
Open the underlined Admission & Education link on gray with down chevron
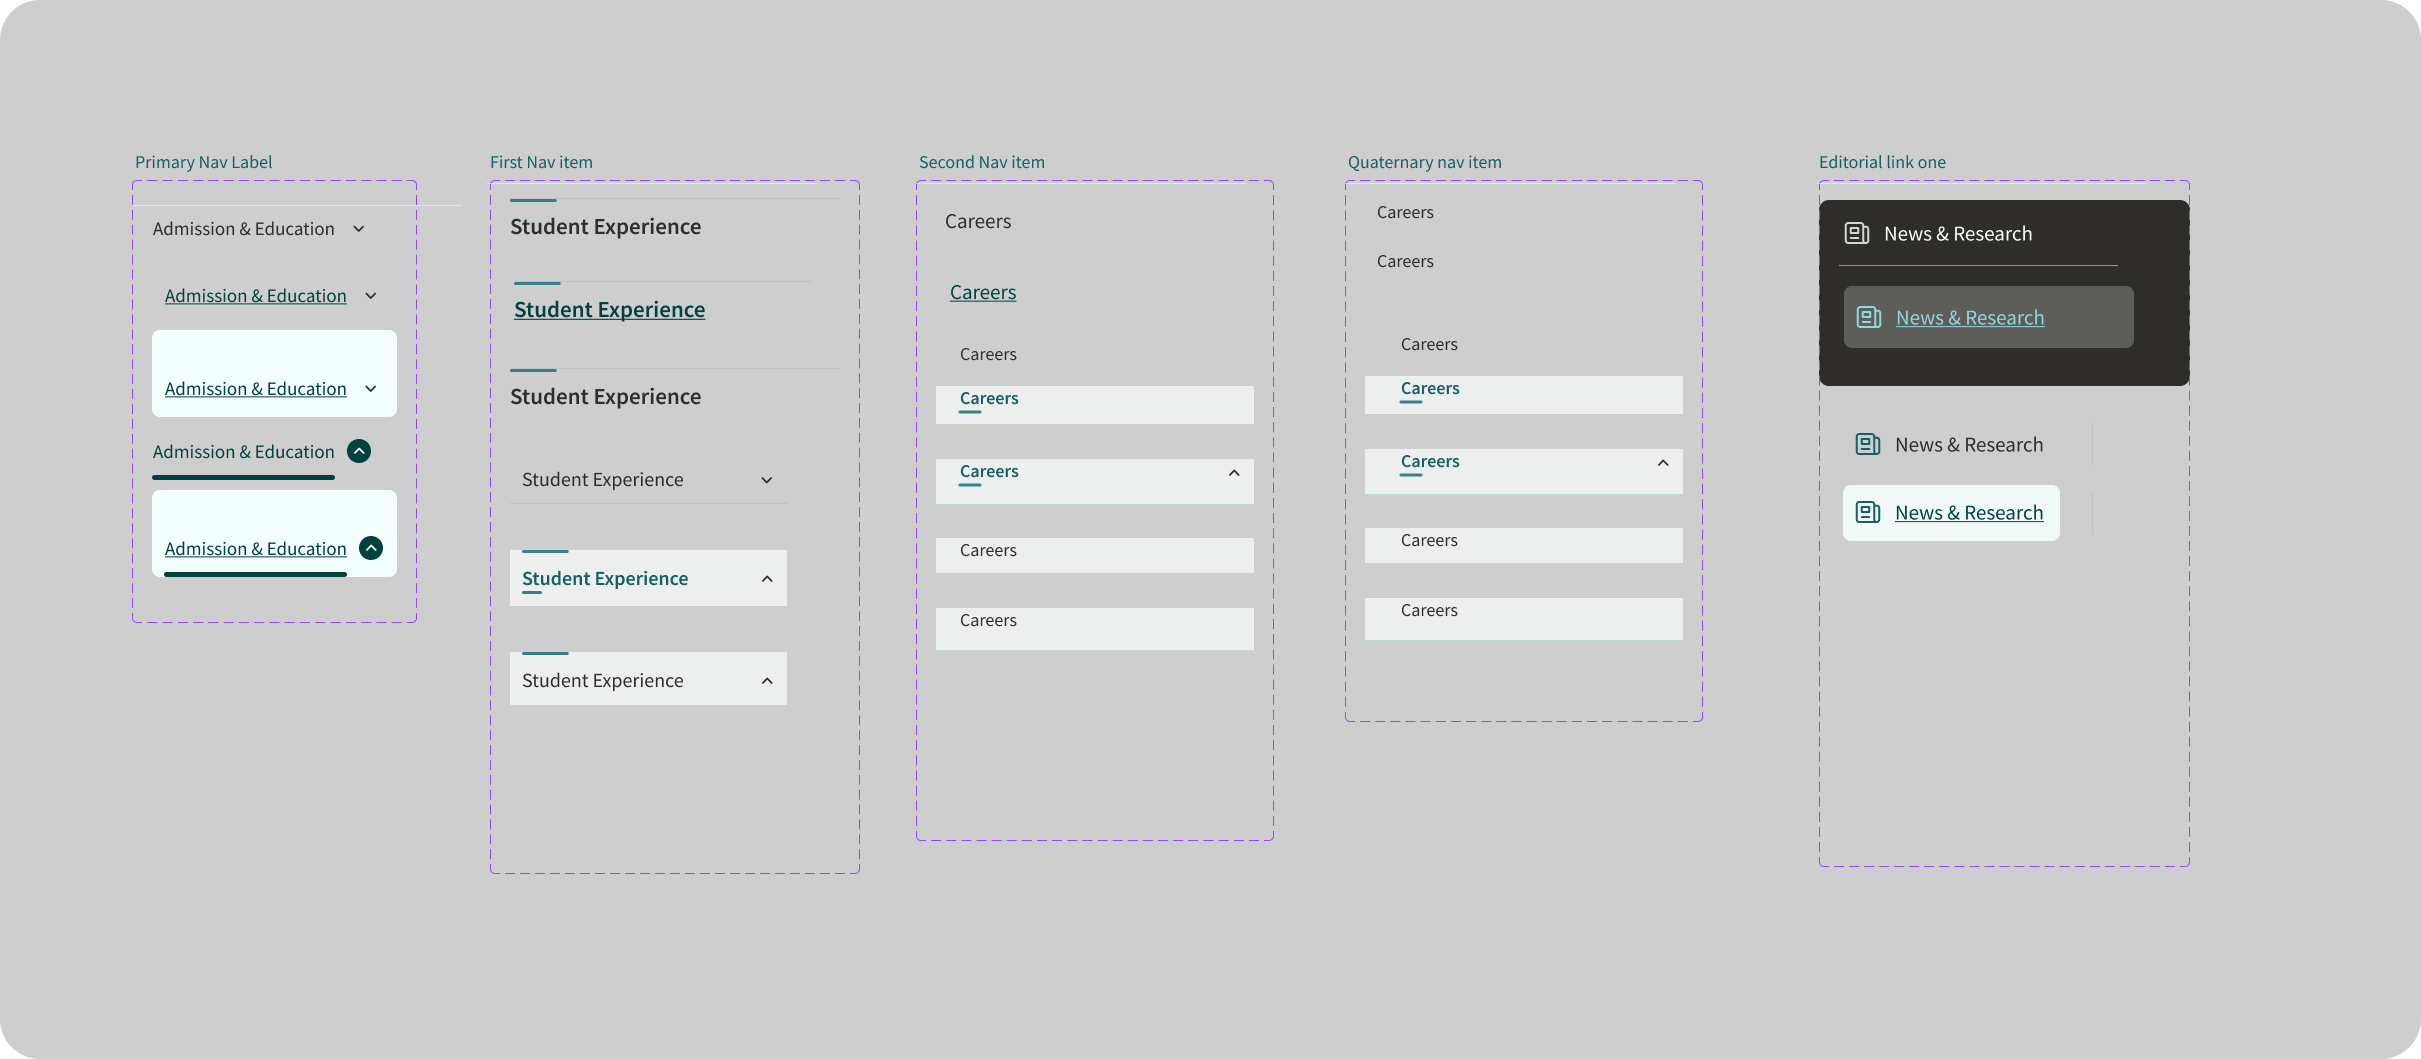coord(256,296)
